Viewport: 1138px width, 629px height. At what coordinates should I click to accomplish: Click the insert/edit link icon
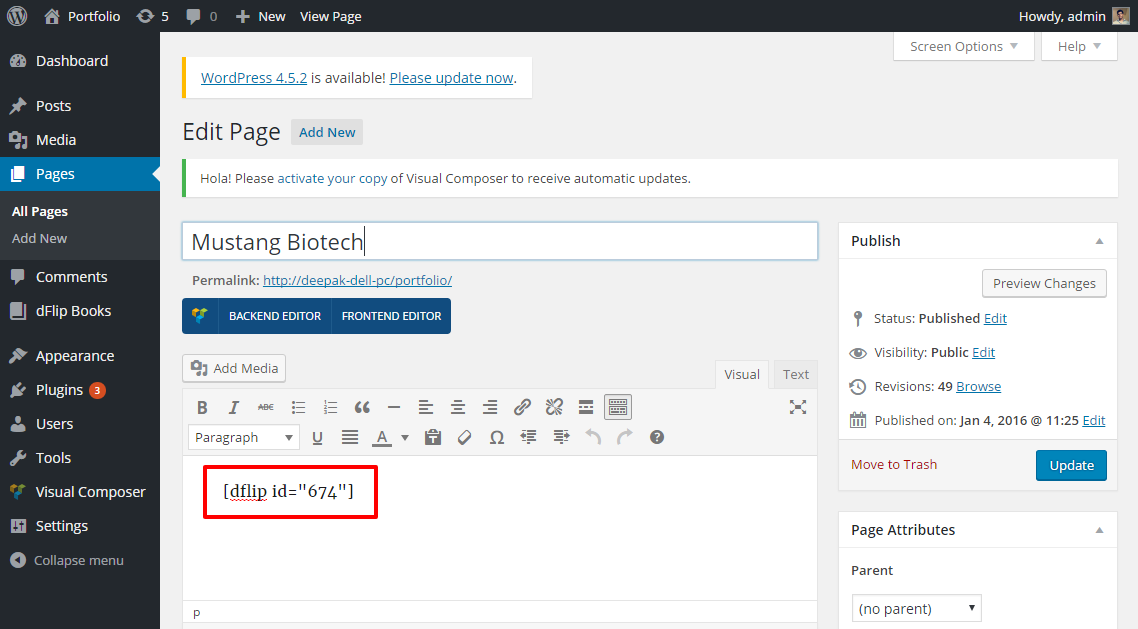[522, 407]
